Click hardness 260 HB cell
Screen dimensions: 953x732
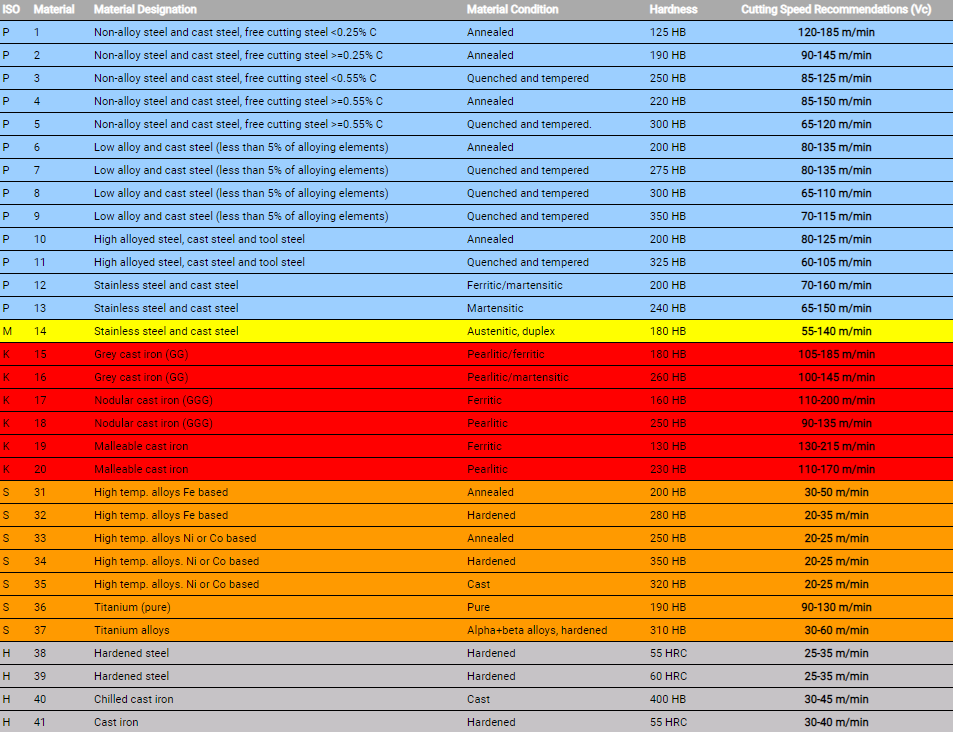click(x=668, y=377)
